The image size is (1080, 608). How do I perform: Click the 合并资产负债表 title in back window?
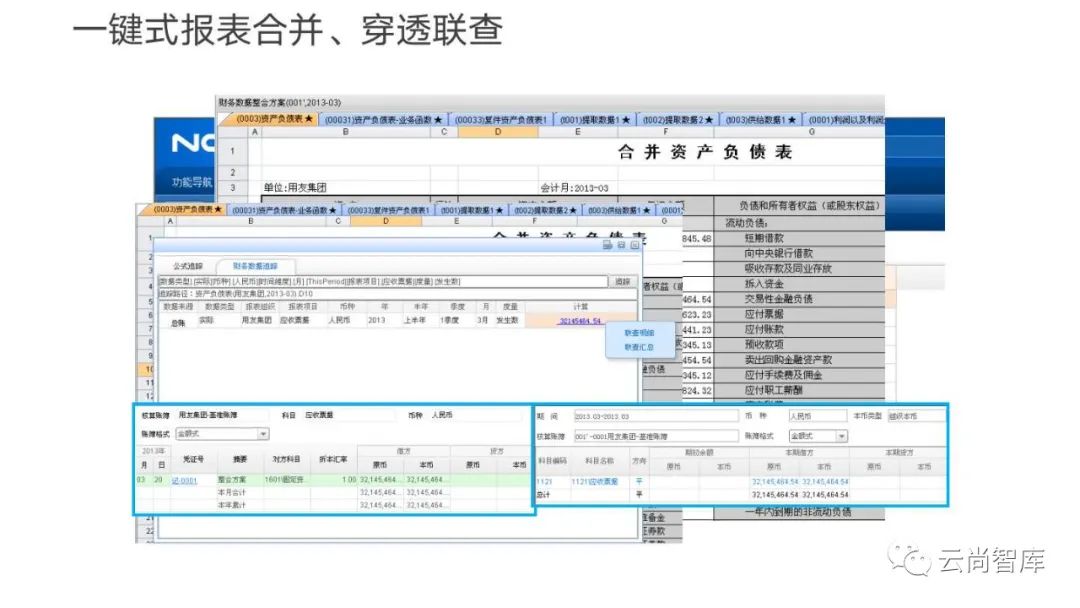(705, 152)
